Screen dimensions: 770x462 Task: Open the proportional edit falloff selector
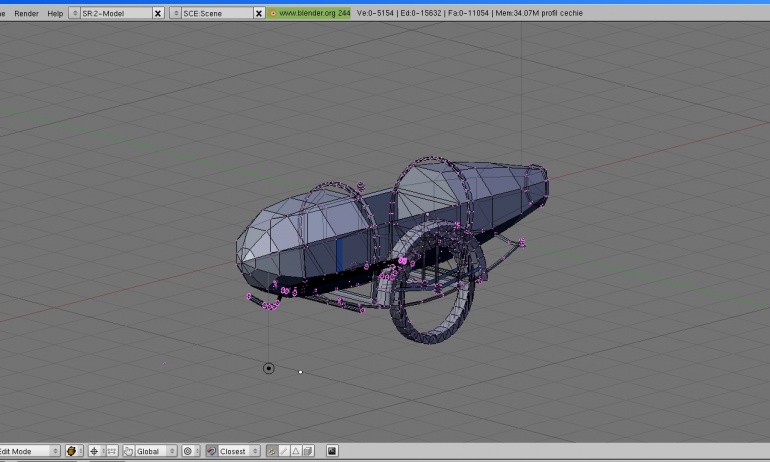coord(191,451)
